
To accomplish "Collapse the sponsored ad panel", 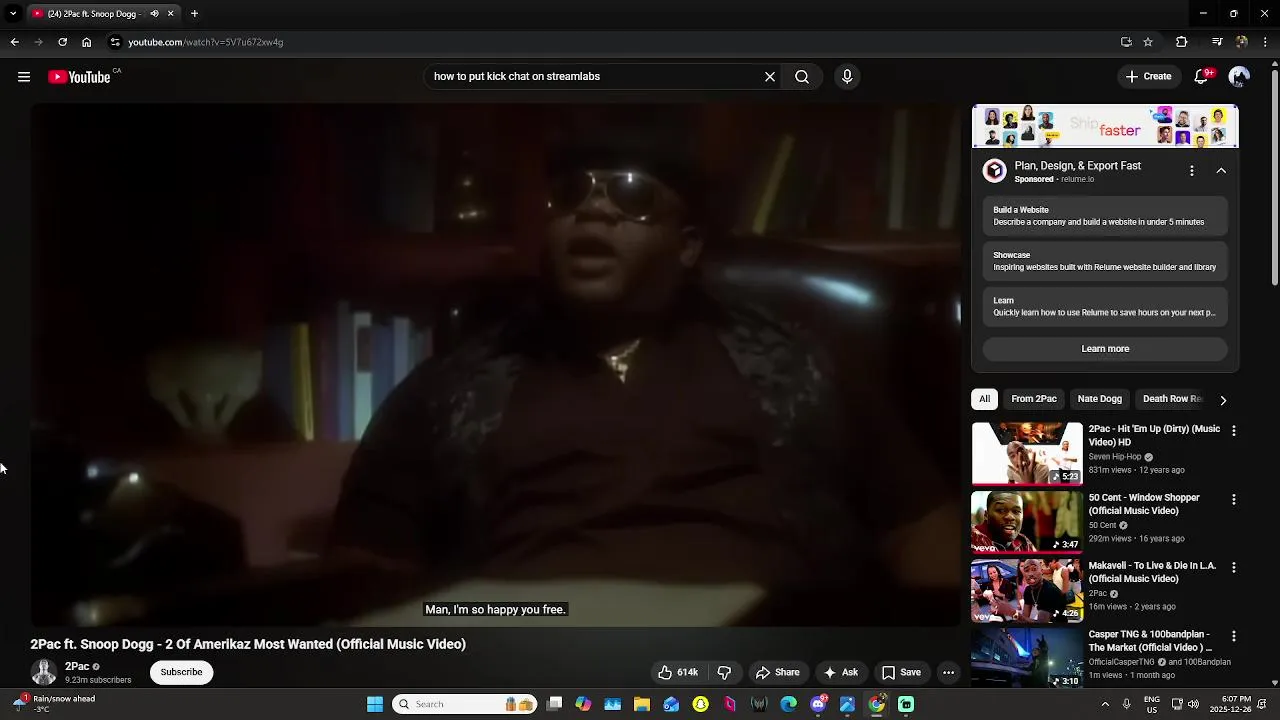I will [1221, 171].
